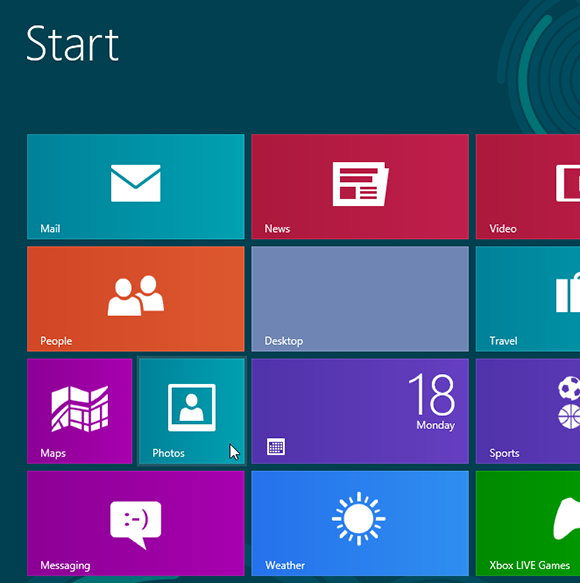The width and height of the screenshot is (580, 583).
Task: Launch the Video tile
Action: pos(528,187)
